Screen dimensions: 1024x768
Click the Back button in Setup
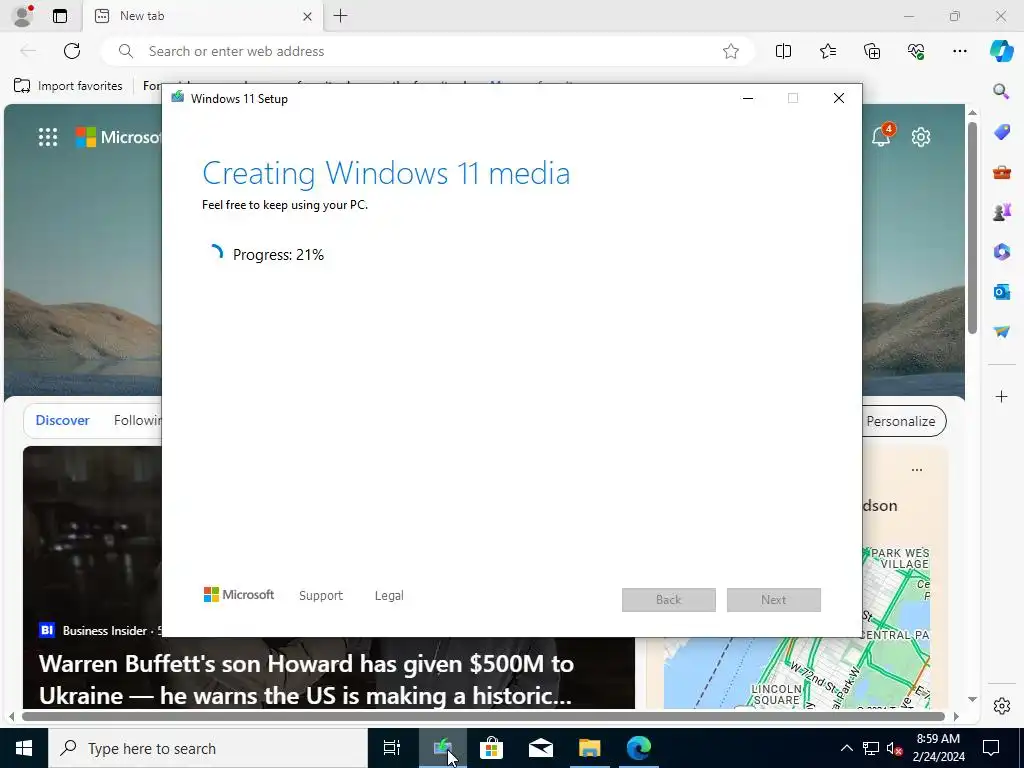tap(669, 600)
